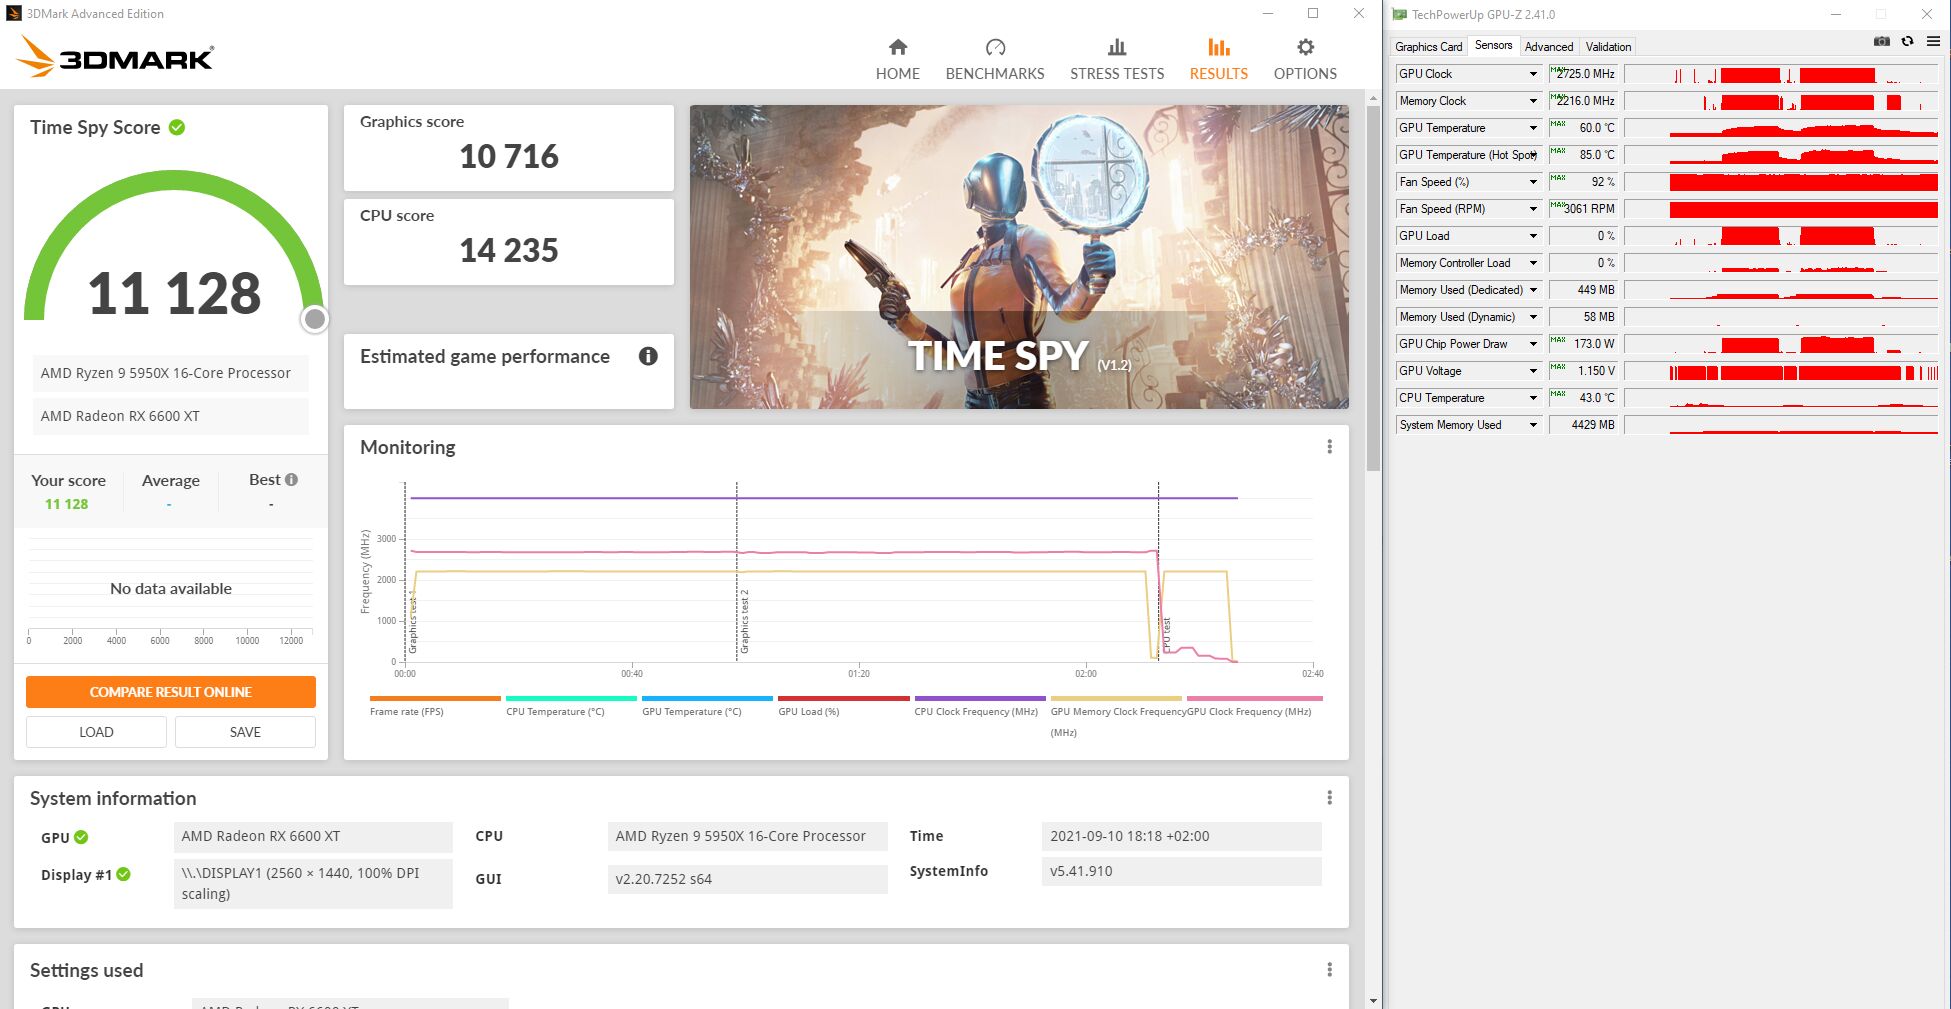The height and width of the screenshot is (1009, 1951).
Task: Open the Monitoring panel three-dot menu
Action: tap(1329, 447)
